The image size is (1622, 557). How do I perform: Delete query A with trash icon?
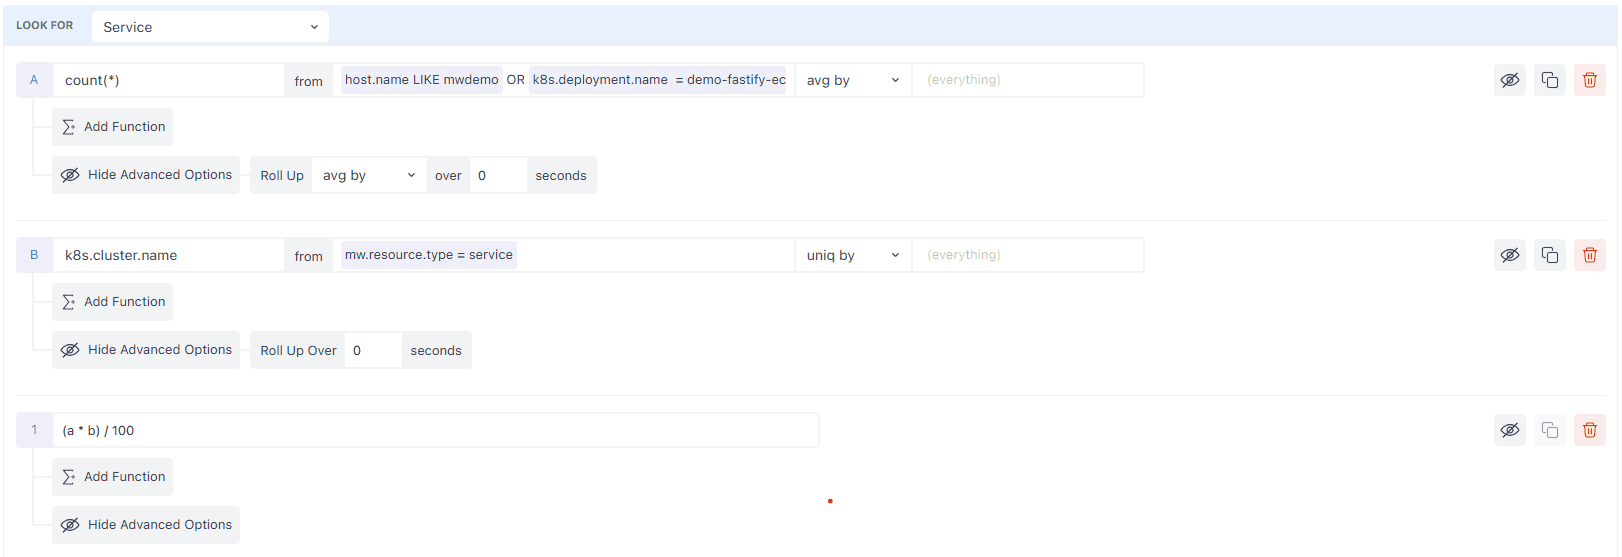(x=1589, y=80)
